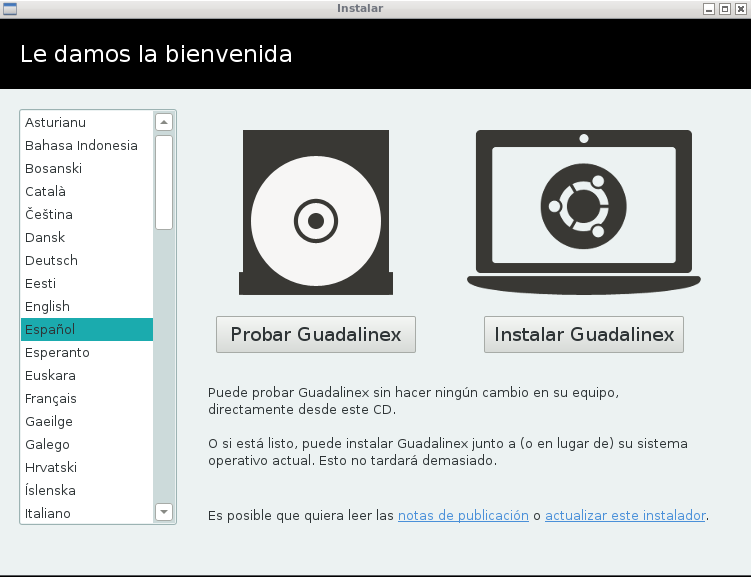The image size is (751, 577).
Task: Click the language list scroll down arrow
Action: point(164,512)
